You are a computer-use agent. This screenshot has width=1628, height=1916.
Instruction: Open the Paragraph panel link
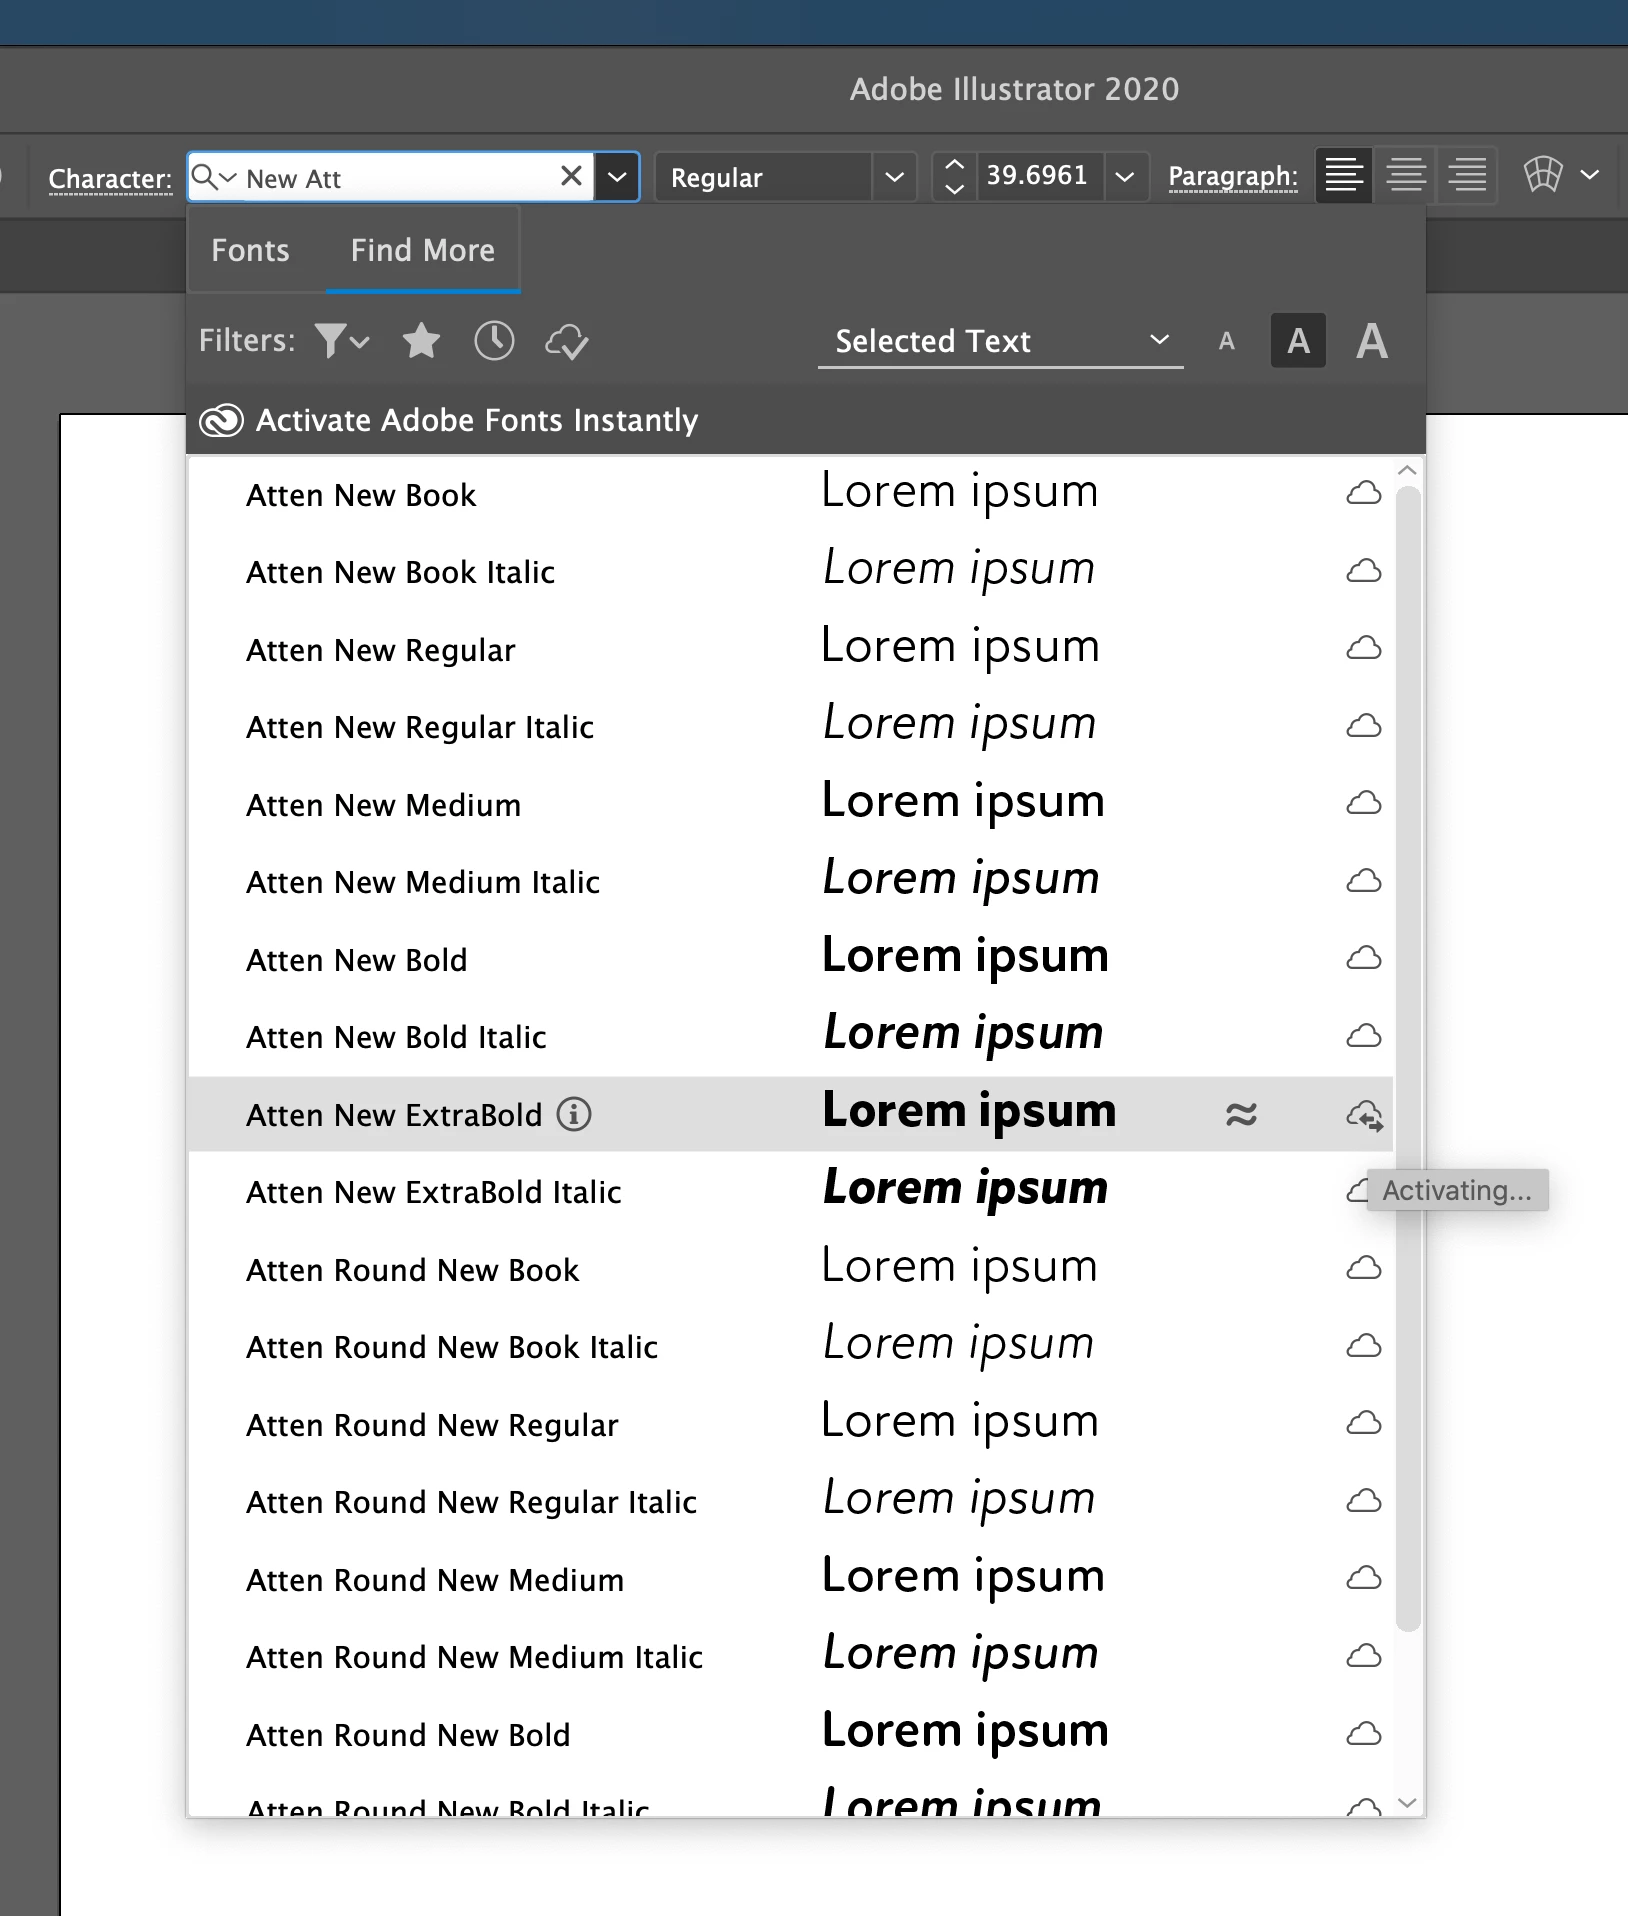[1233, 177]
